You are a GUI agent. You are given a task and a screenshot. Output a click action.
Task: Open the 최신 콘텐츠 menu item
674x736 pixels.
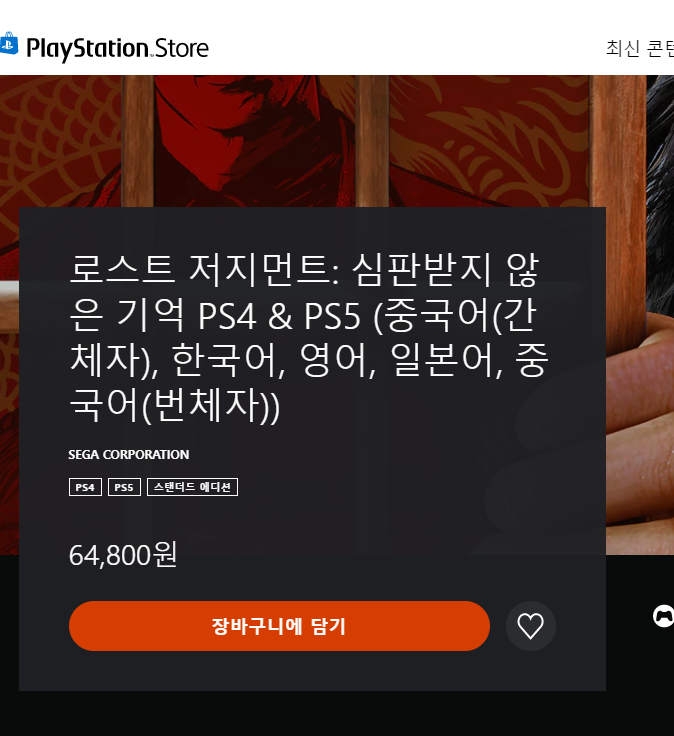[x=640, y=48]
